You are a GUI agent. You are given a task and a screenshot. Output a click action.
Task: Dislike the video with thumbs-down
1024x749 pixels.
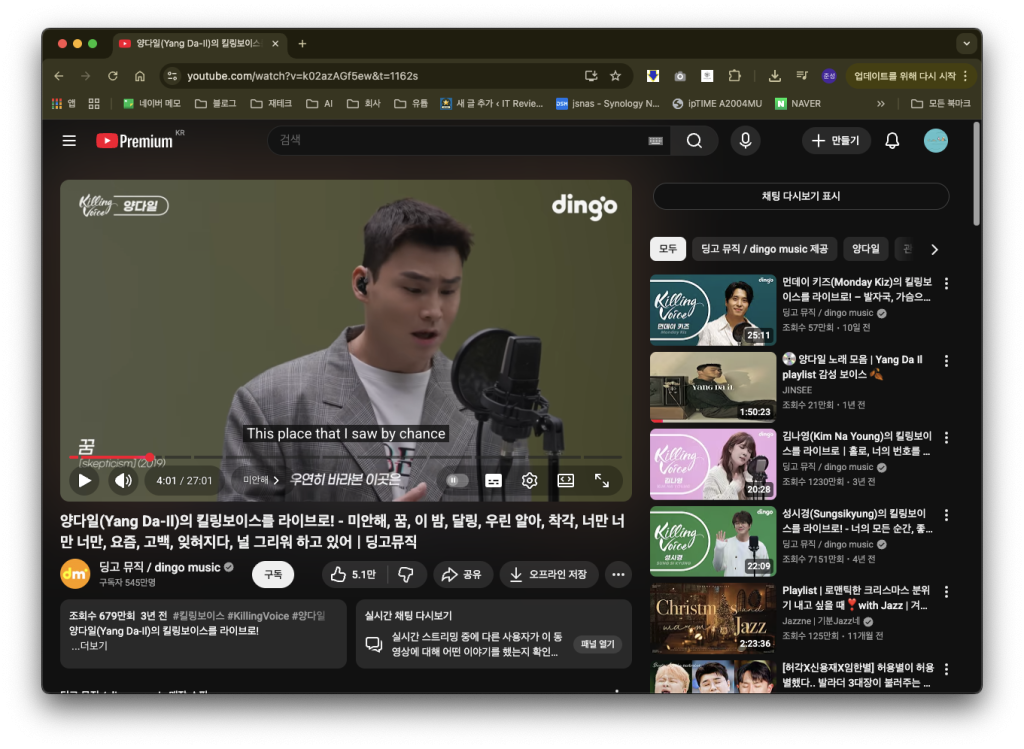coord(406,574)
